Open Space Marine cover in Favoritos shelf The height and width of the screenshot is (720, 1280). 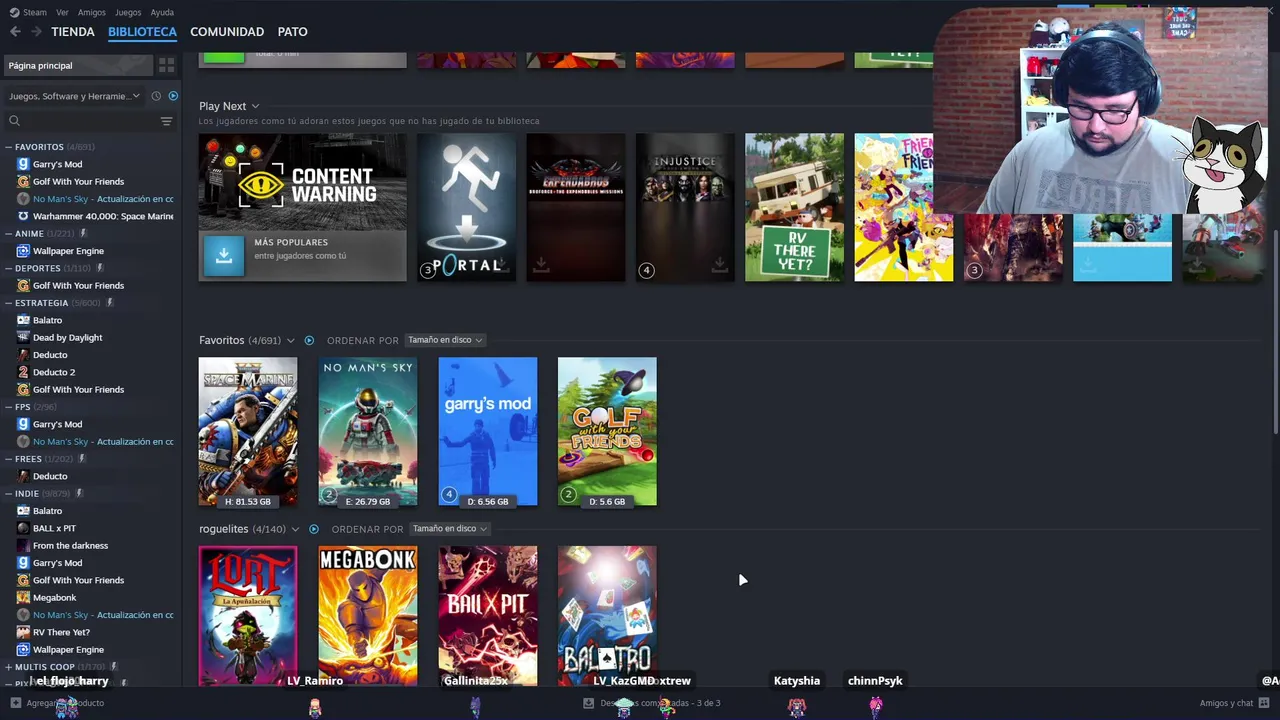(248, 431)
